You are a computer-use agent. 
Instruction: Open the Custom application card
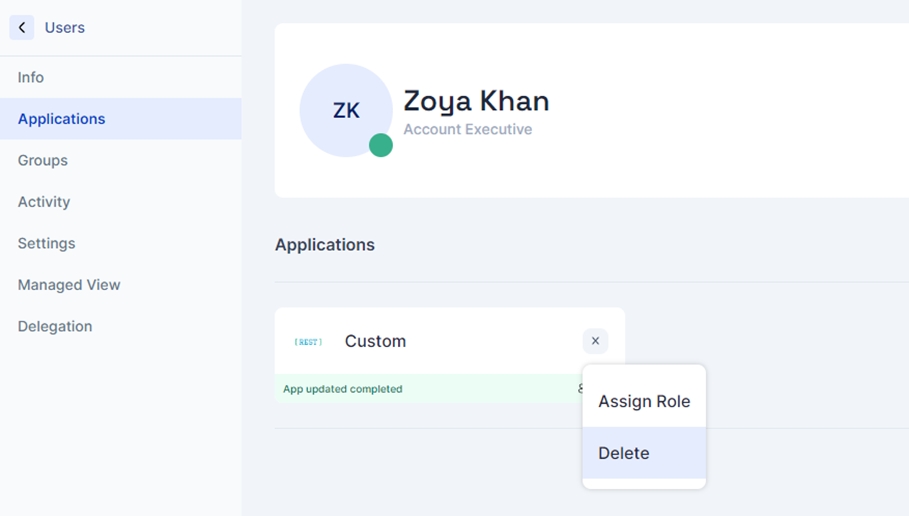coord(376,341)
